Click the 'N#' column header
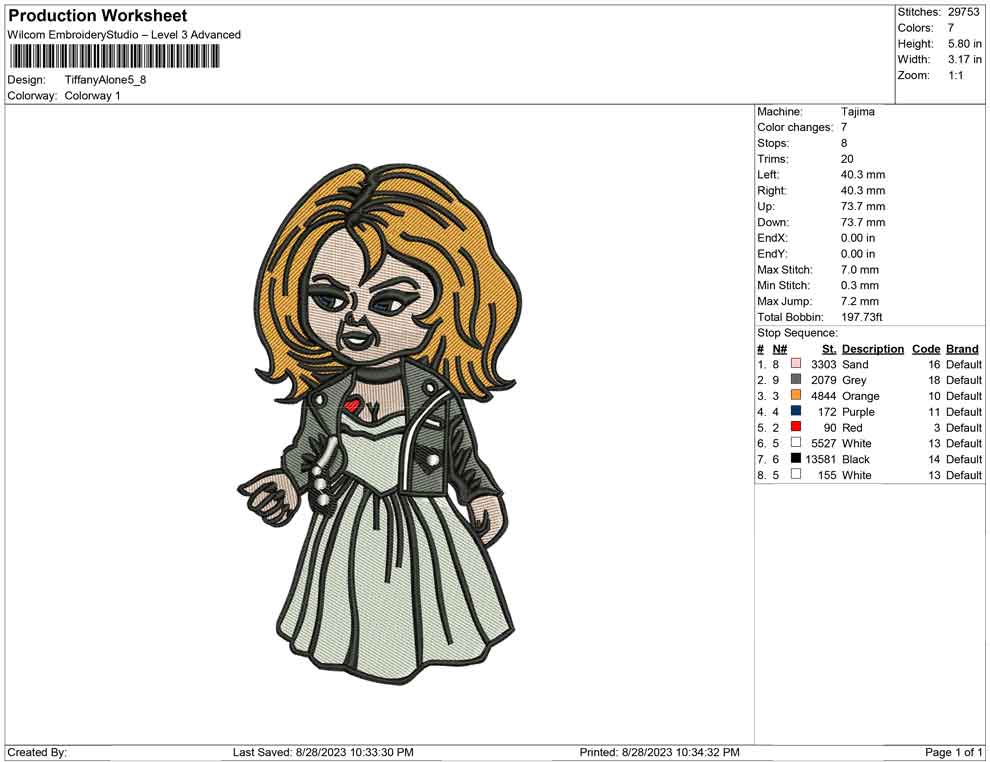990x762 pixels. pyautogui.click(x=780, y=349)
